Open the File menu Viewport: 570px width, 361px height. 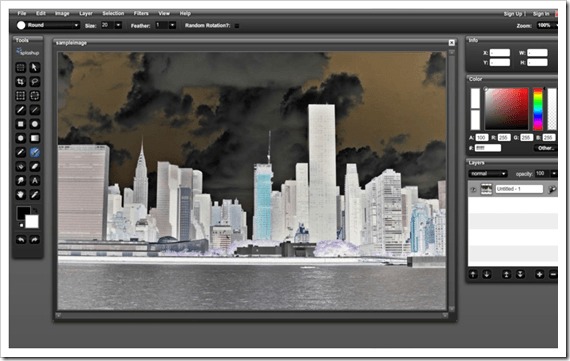click(x=22, y=13)
